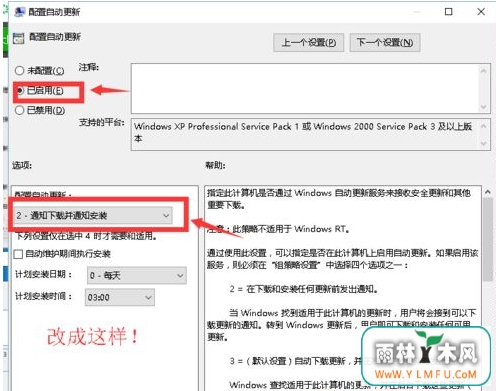
Task: Click the up arrow in the 注释 box scrollbar
Action: click(483, 71)
